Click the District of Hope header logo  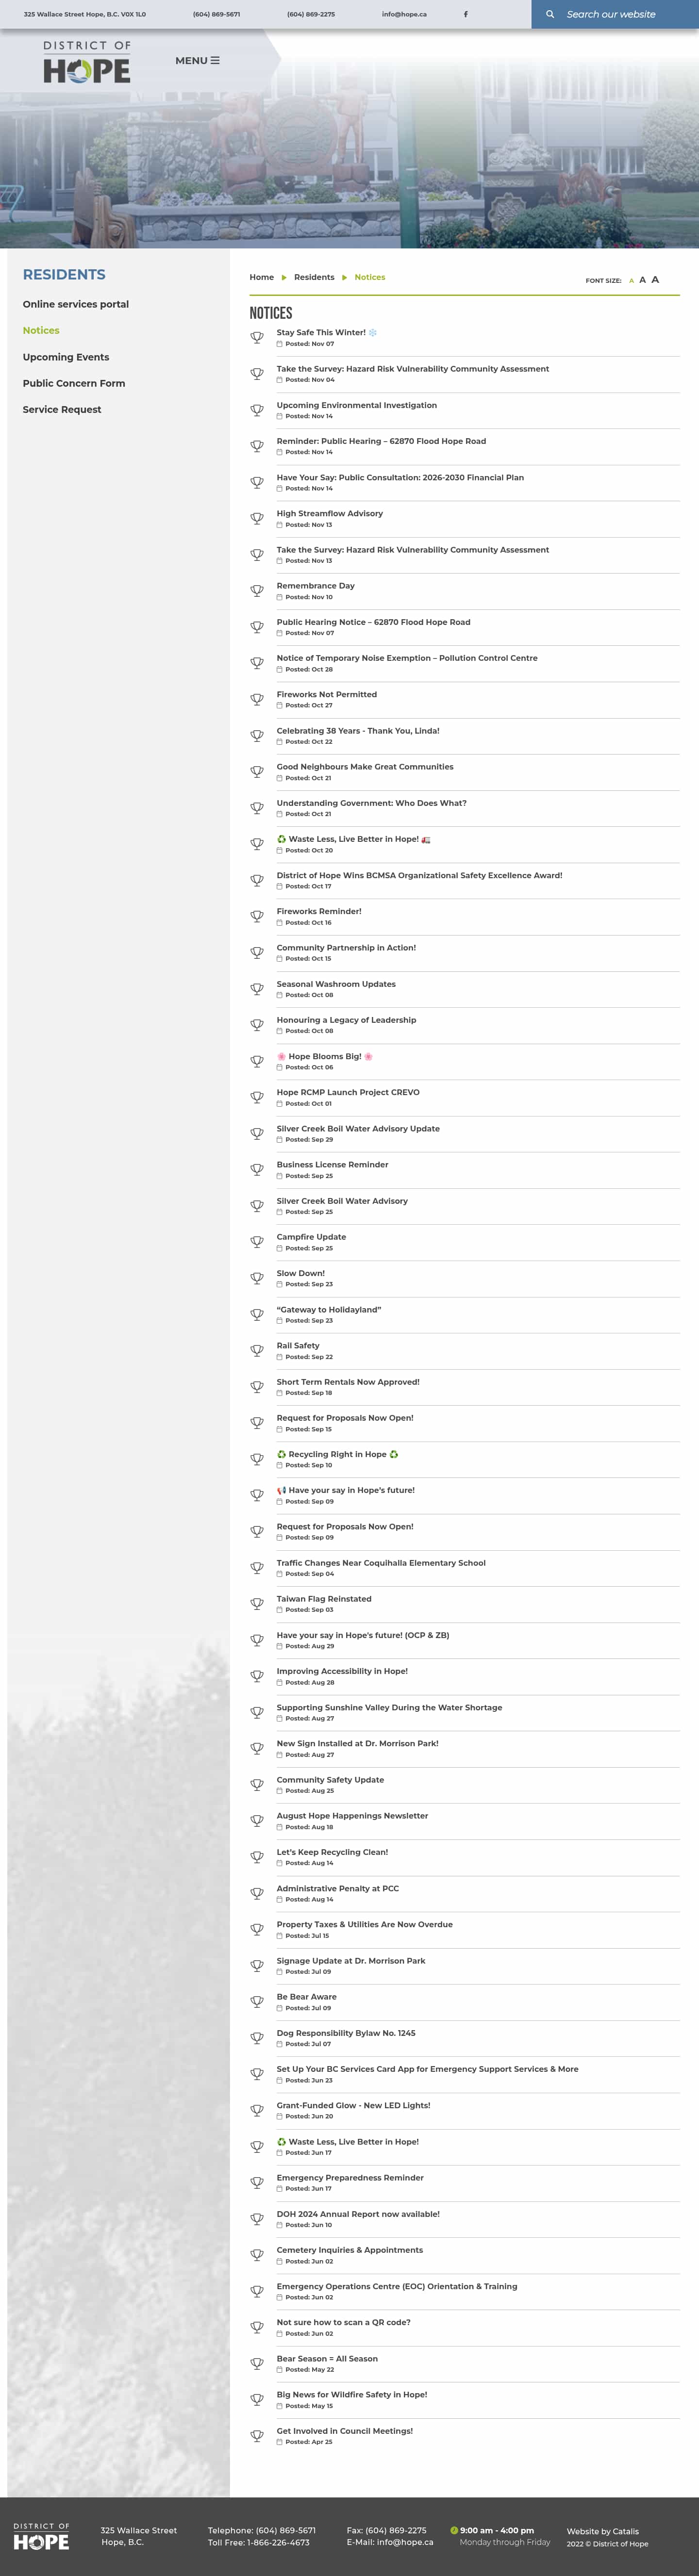coord(87,62)
